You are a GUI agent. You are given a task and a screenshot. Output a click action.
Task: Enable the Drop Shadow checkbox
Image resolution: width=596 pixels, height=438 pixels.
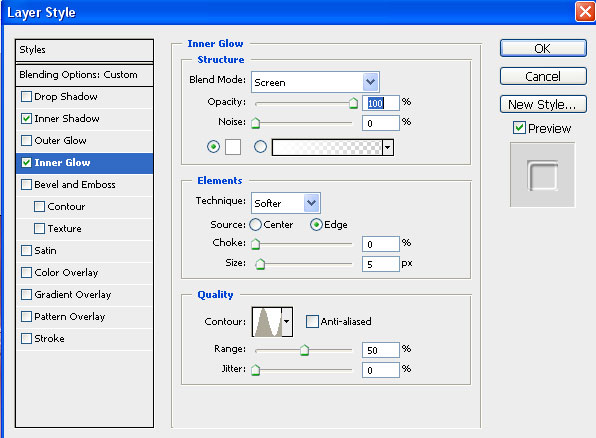[26, 97]
